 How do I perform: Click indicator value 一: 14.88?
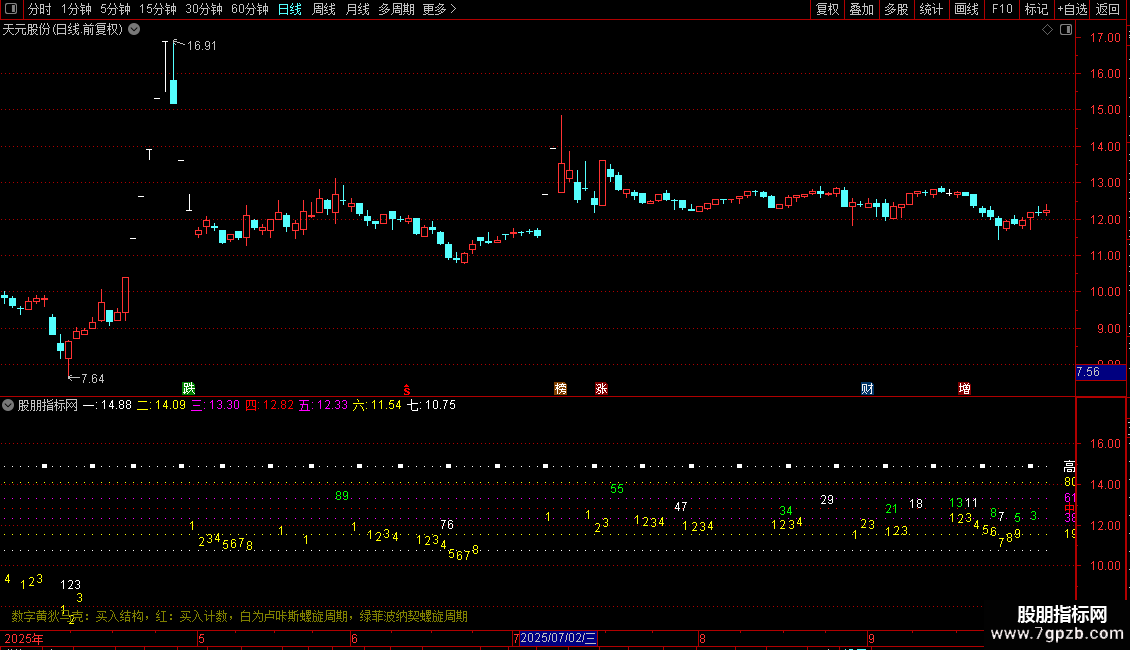tap(107, 405)
